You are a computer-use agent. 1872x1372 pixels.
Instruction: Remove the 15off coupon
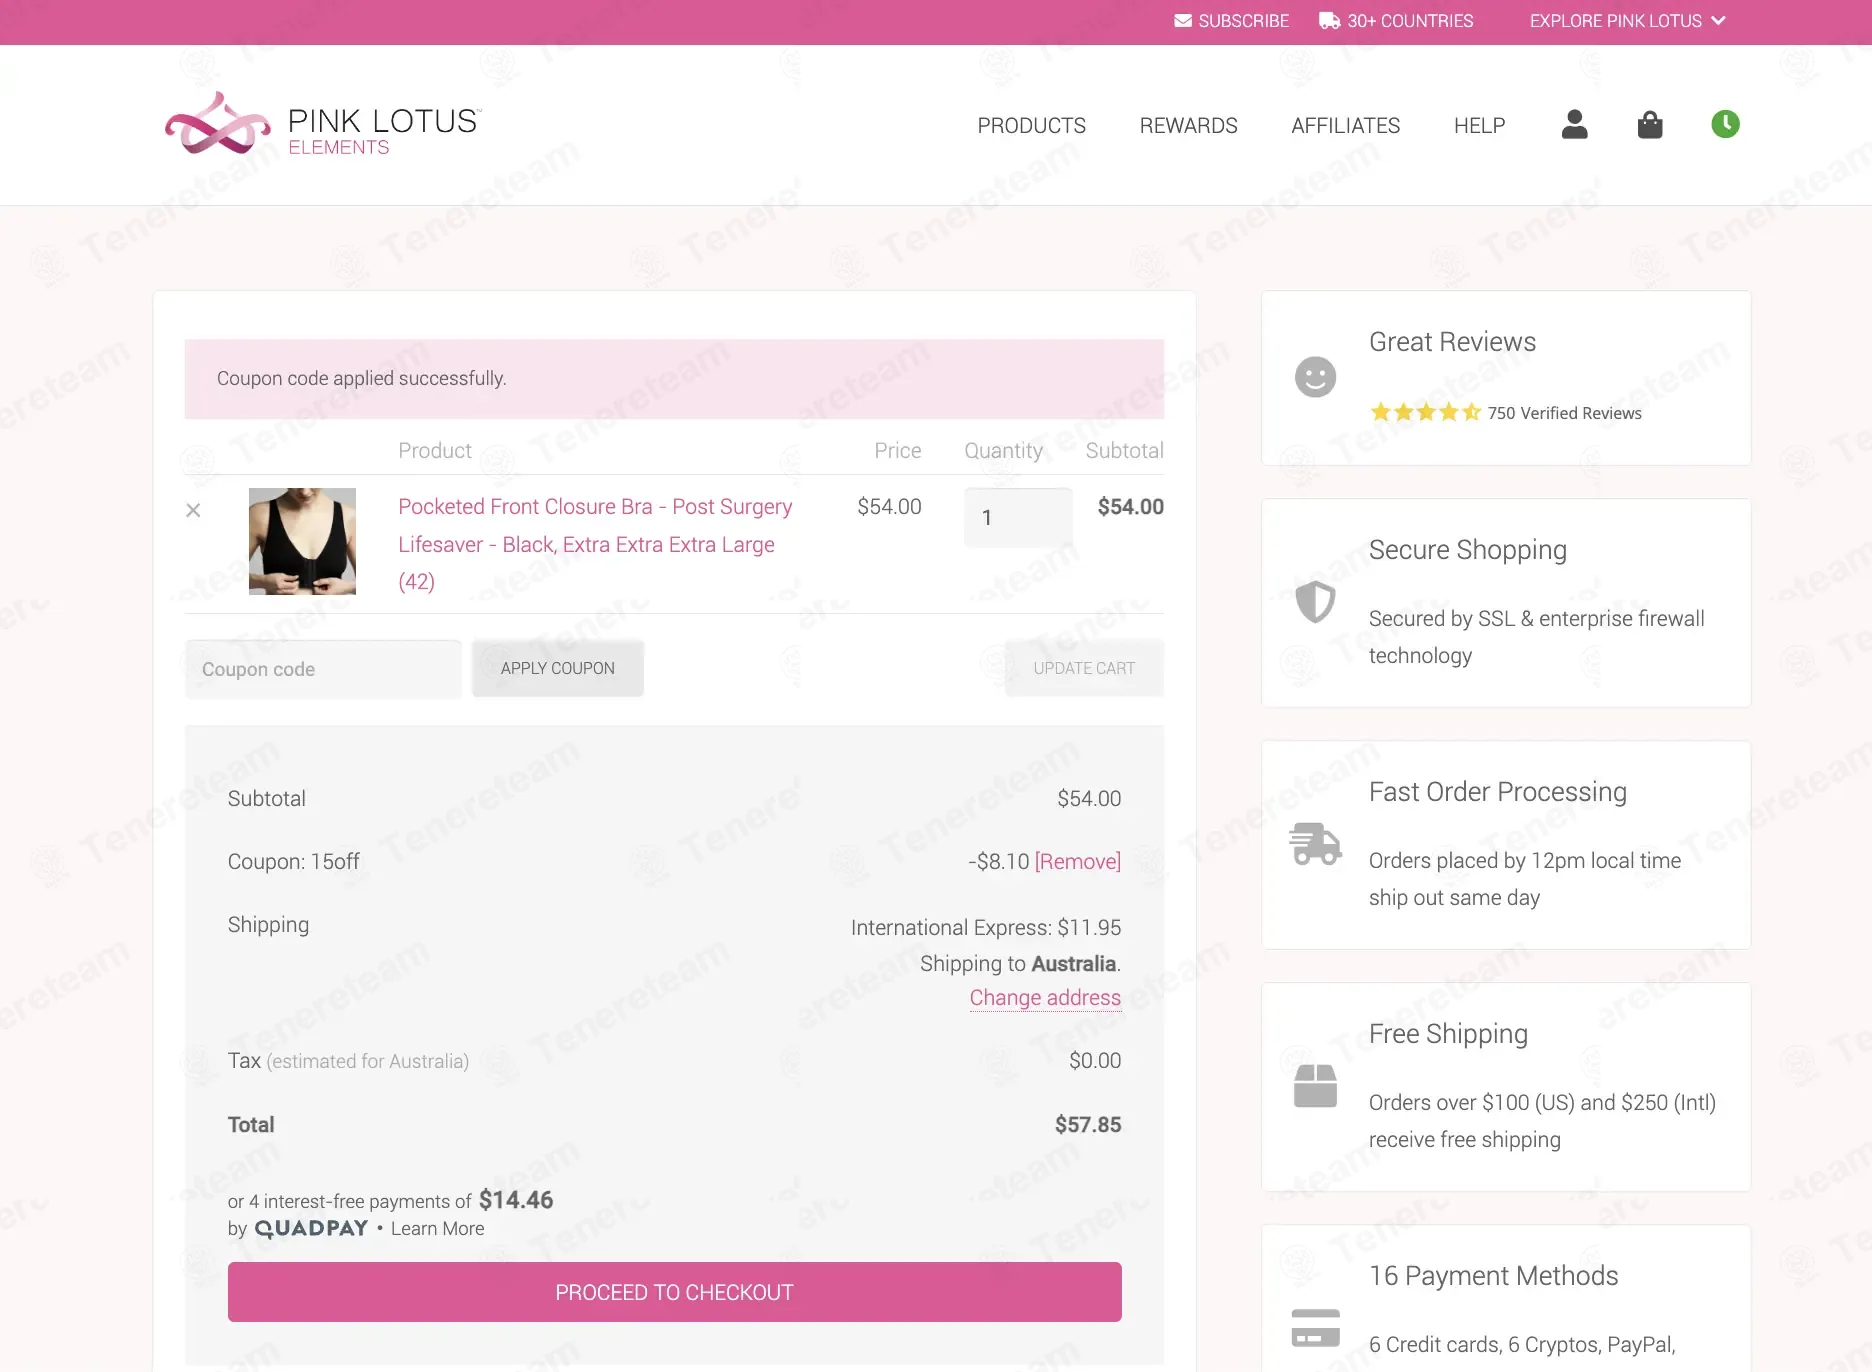tap(1078, 862)
